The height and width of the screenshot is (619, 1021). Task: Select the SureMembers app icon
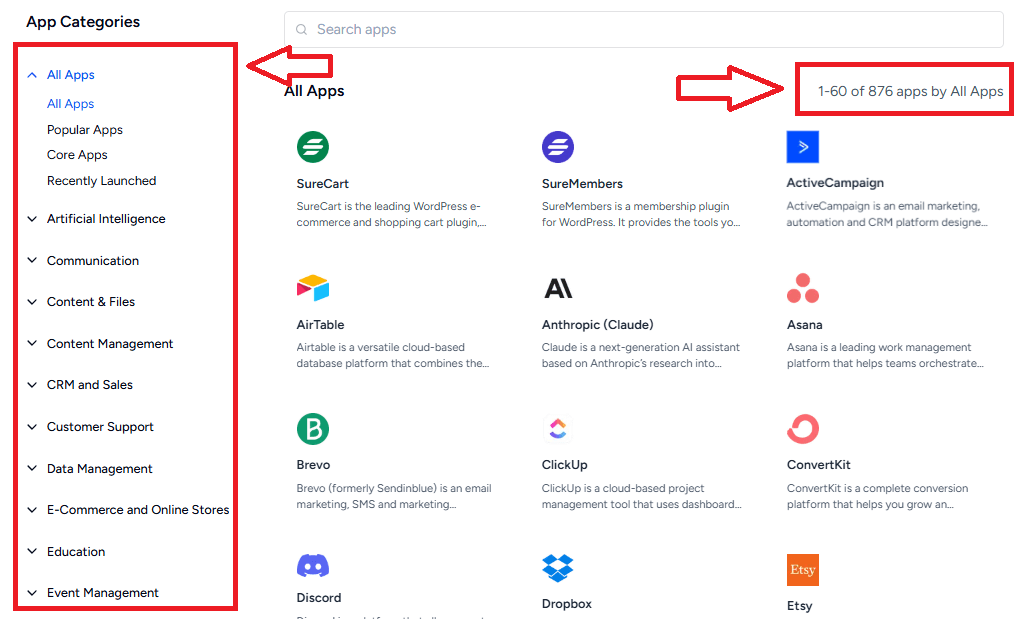pos(558,147)
